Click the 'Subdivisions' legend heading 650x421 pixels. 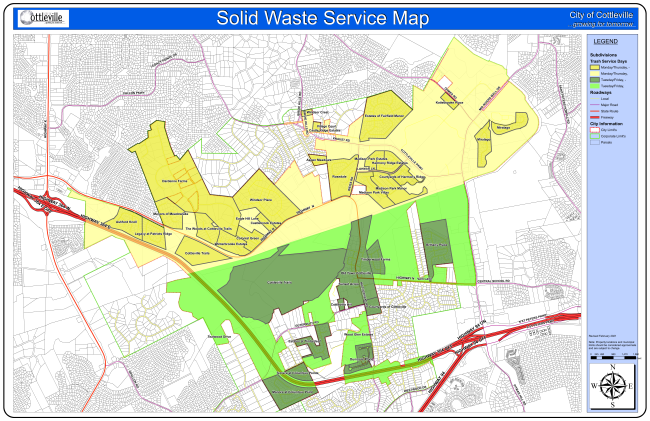[x=604, y=55]
